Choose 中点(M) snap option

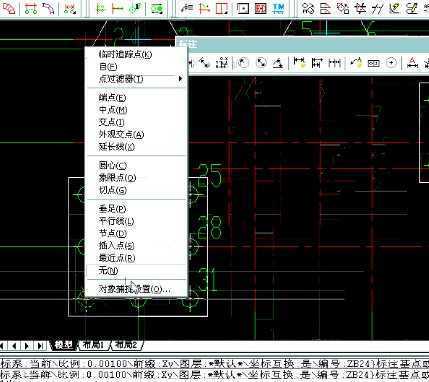(x=136, y=110)
